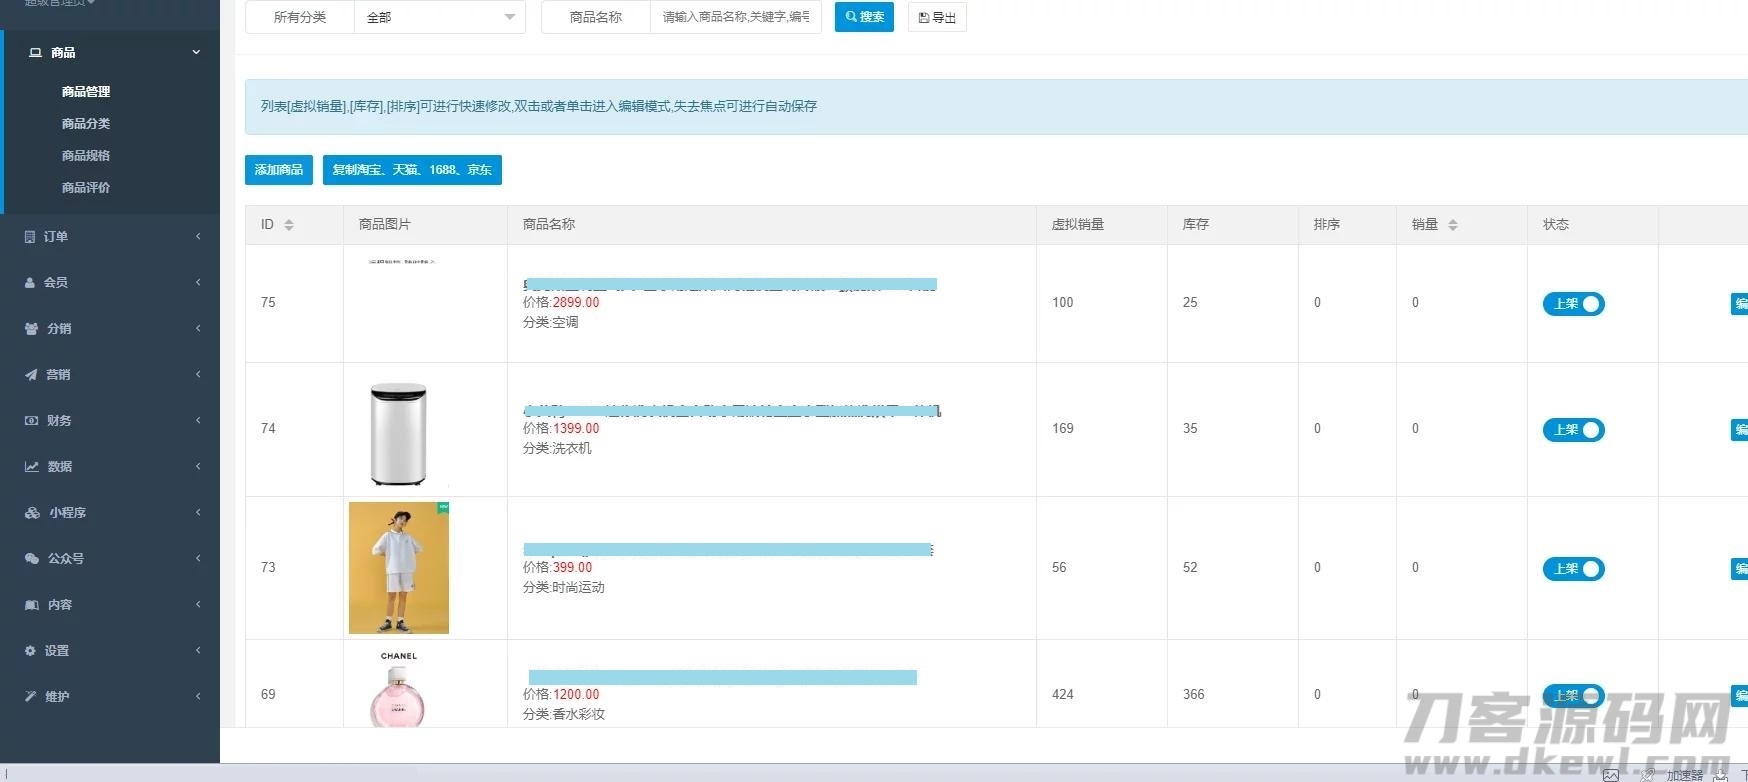Click the distribution (分销) group icon

[32, 329]
